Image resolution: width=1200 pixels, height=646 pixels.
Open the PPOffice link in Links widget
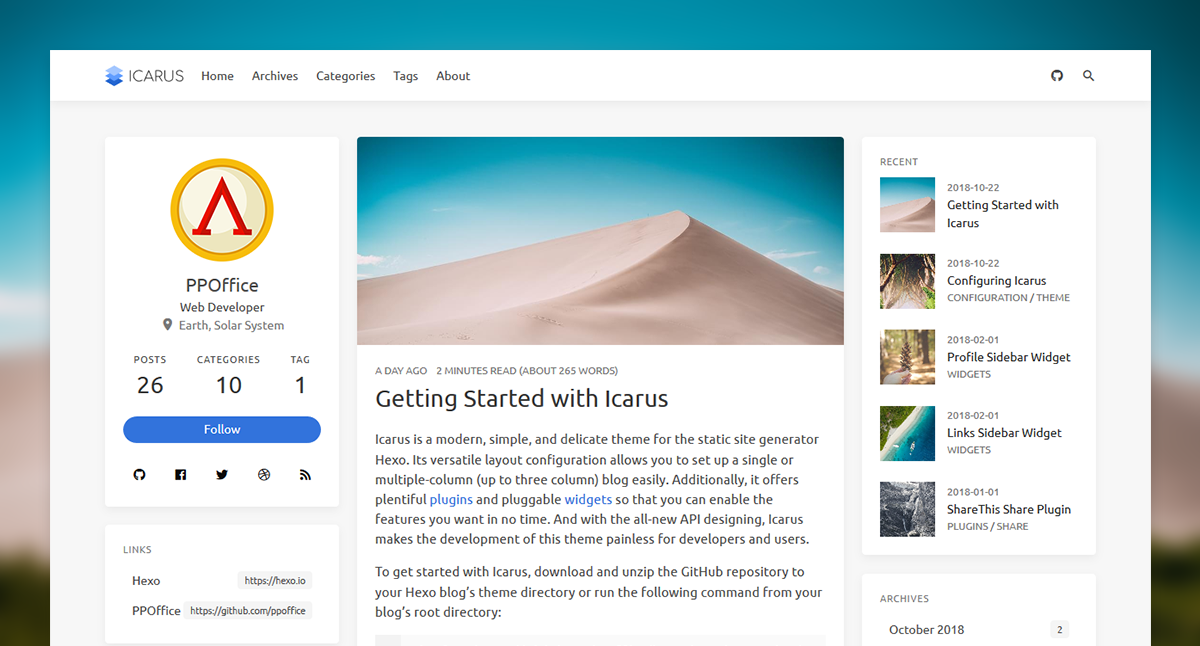point(156,610)
